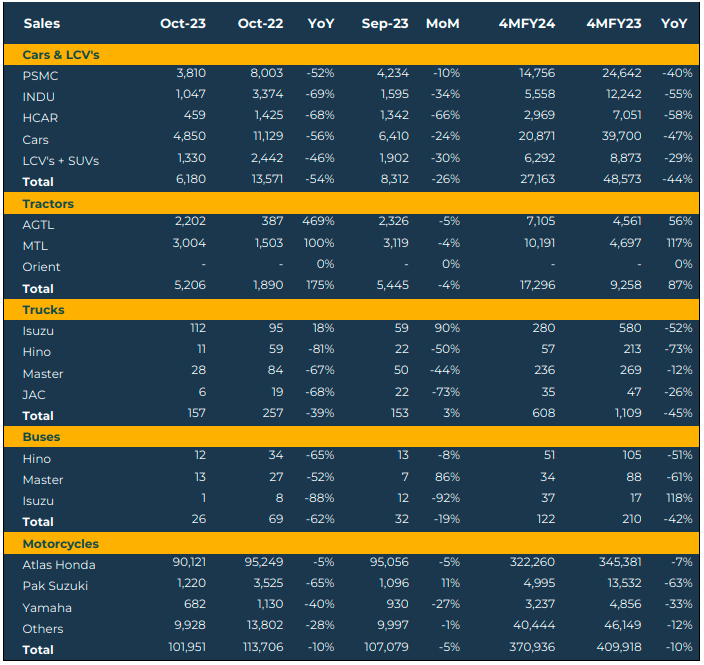The image size is (704, 665).
Task: Select the Yamaha row label
Action: tap(47, 608)
